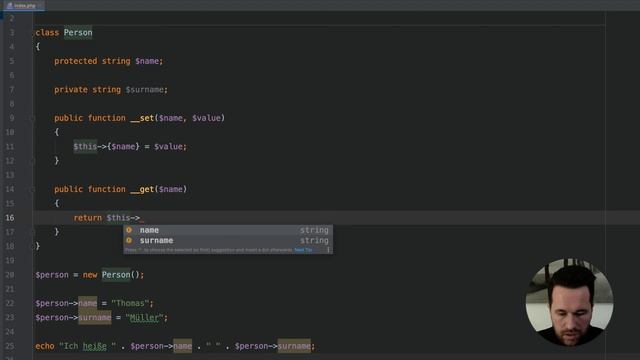Viewport: 640px width, 360px height.
Task: Choose the "name" completion suggestion
Action: tap(228, 230)
